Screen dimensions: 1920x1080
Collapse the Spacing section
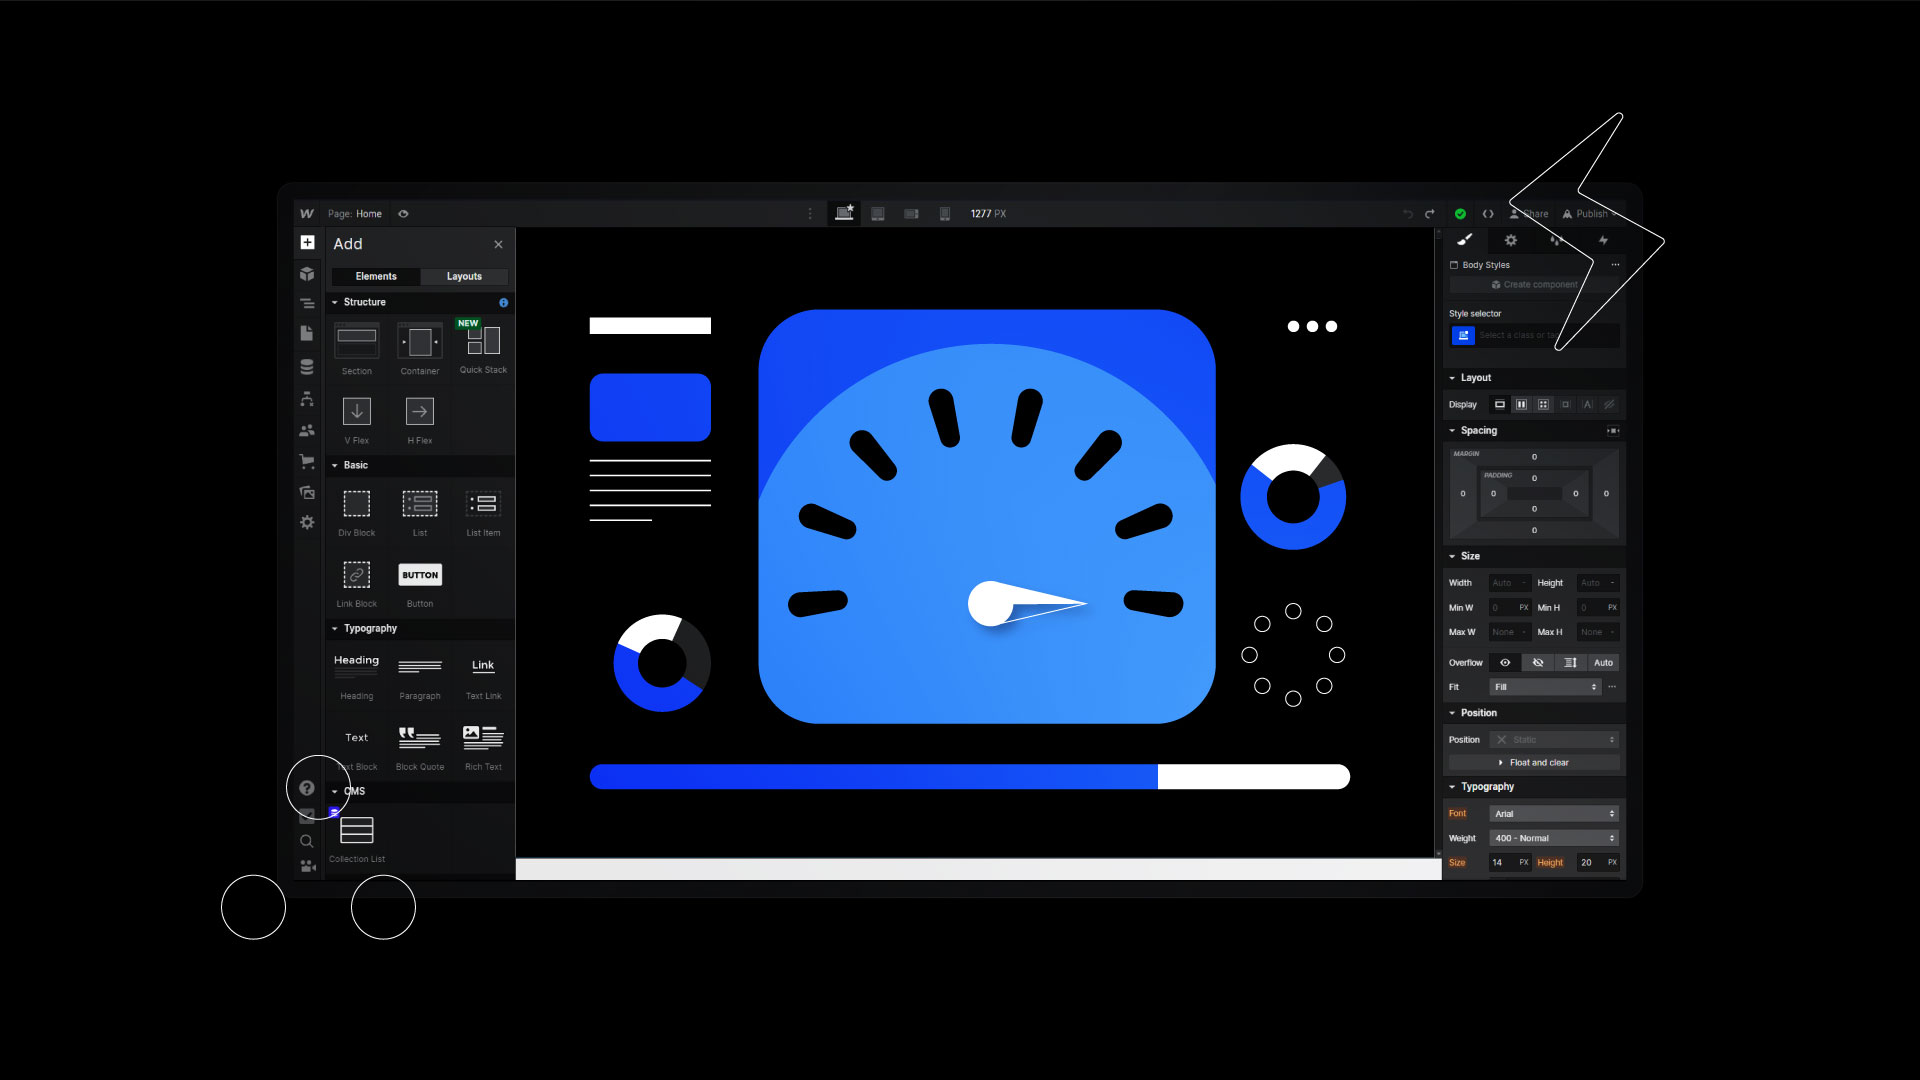point(1452,431)
